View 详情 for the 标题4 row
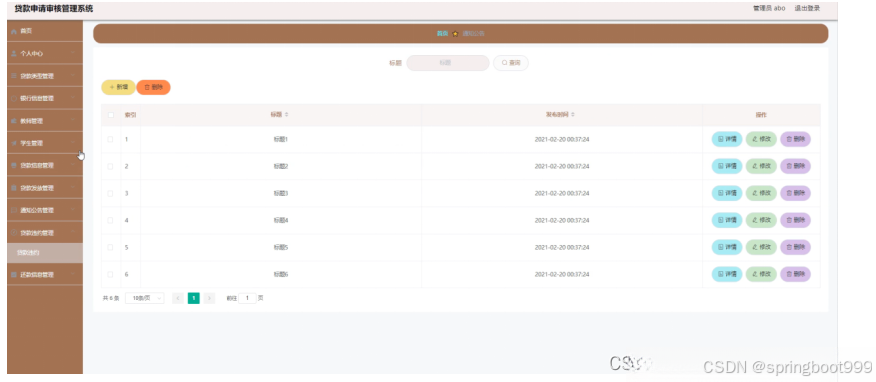This screenshot has width=876, height=382. click(x=727, y=220)
